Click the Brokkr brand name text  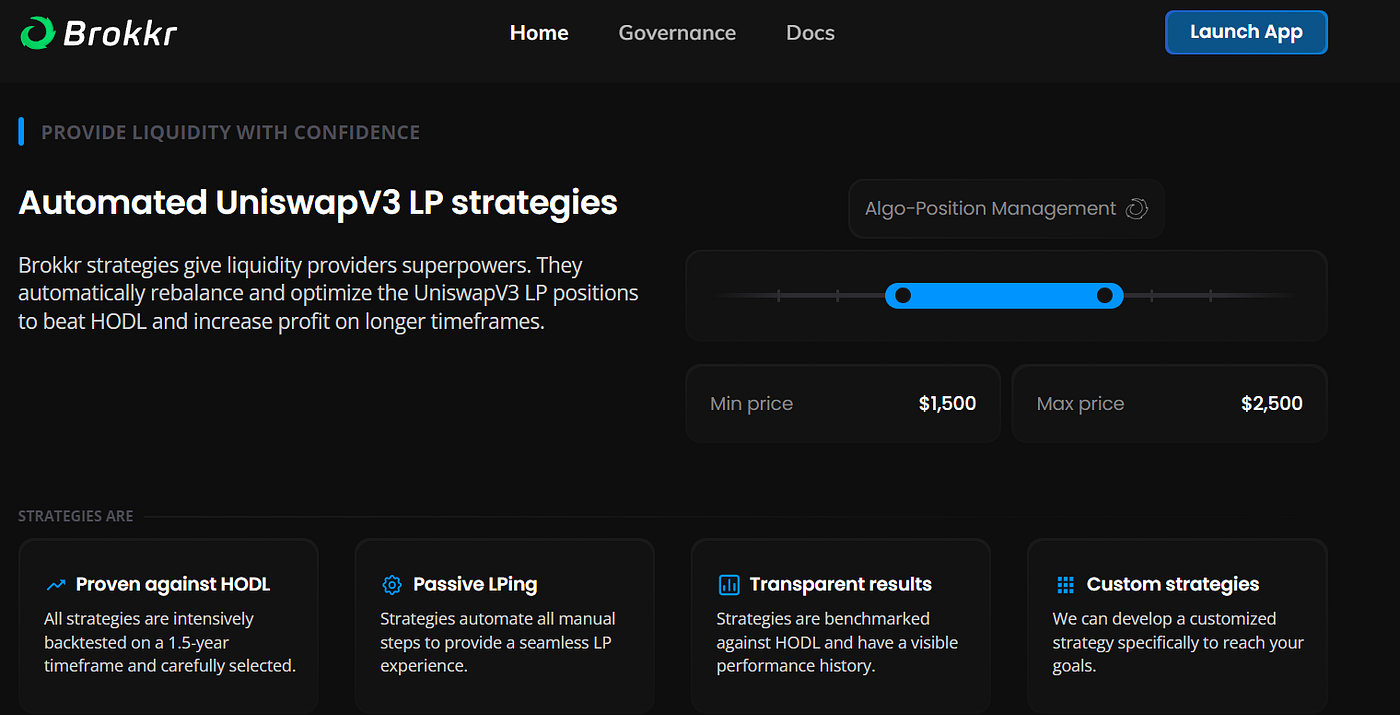click(x=120, y=33)
